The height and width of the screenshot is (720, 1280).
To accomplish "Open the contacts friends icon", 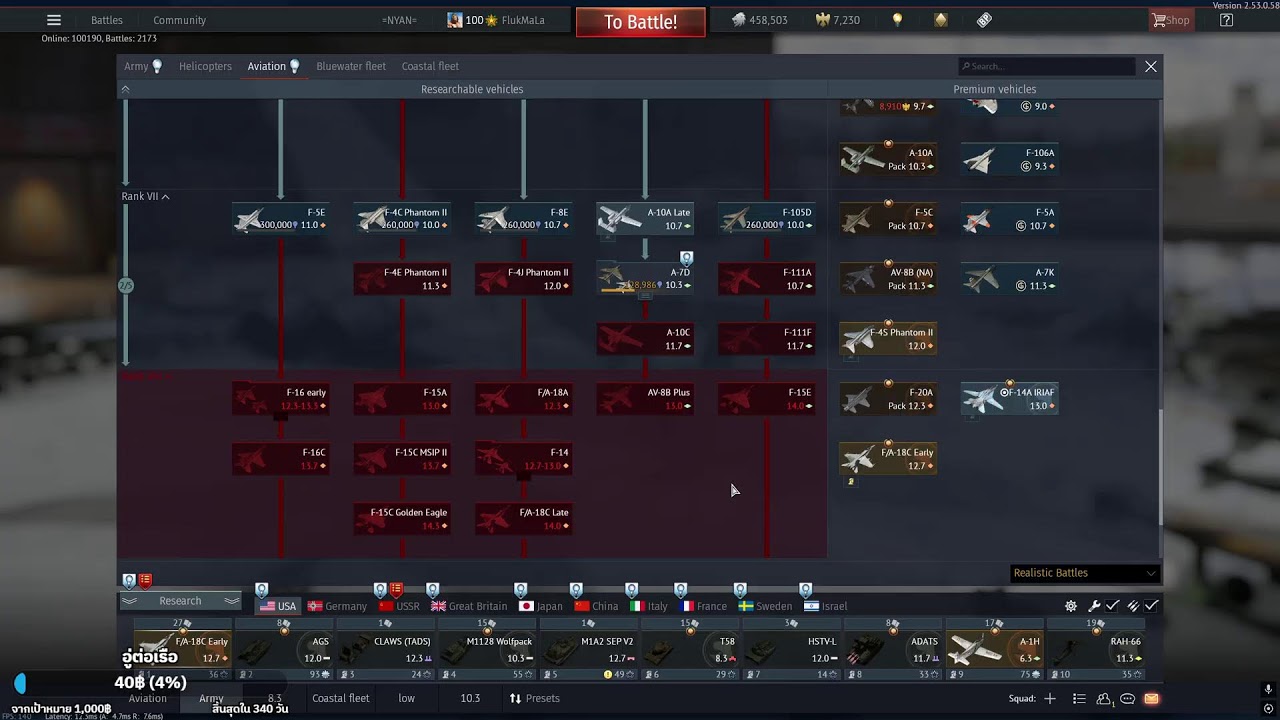I will point(1104,699).
